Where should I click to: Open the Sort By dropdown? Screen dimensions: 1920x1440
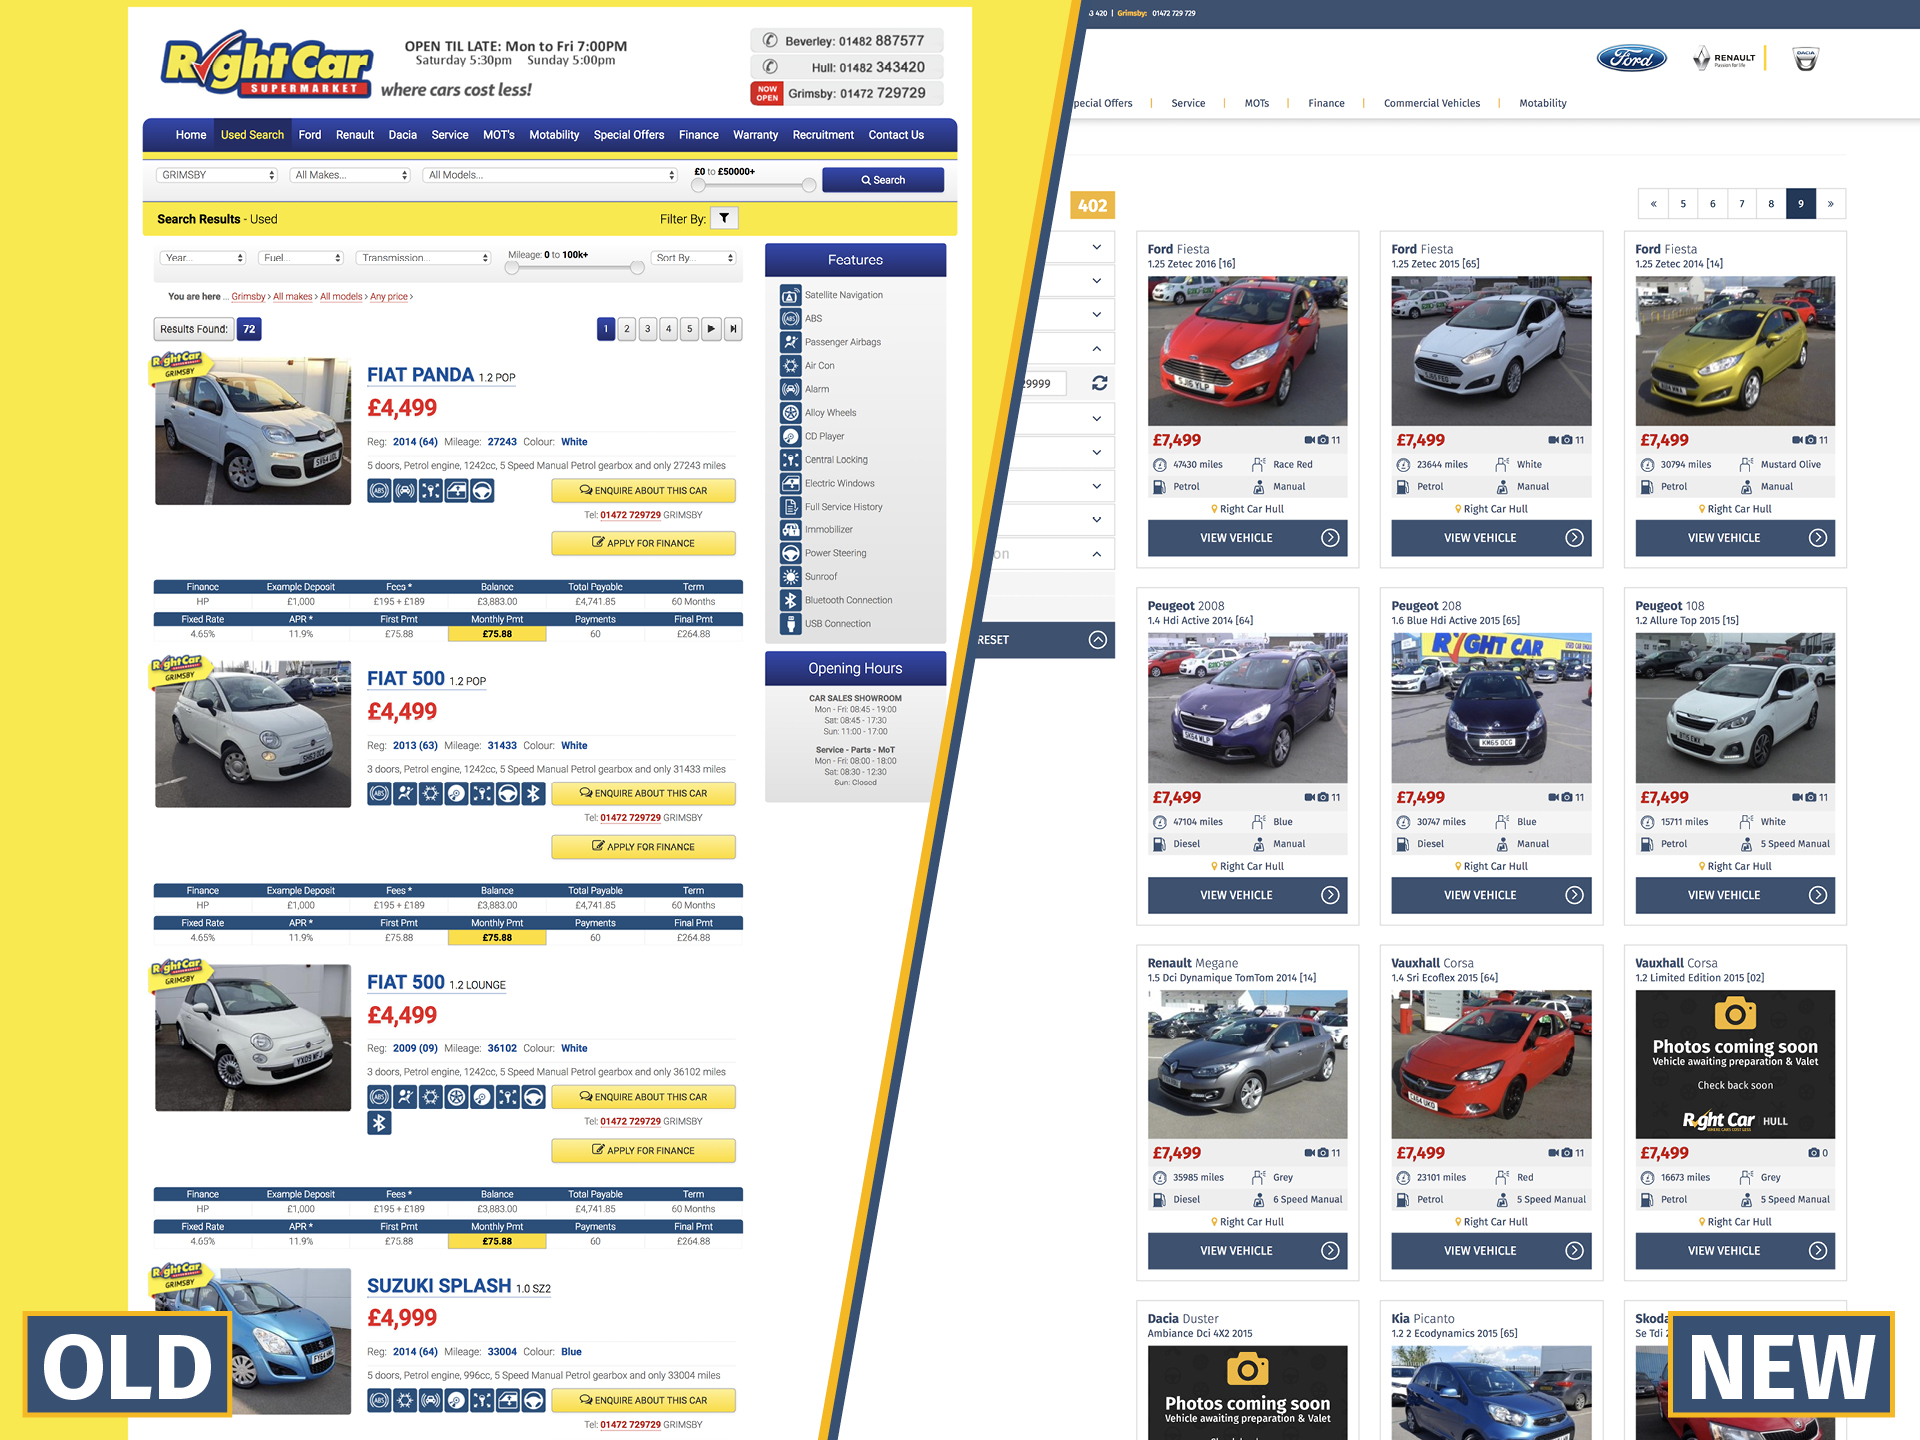(x=694, y=258)
